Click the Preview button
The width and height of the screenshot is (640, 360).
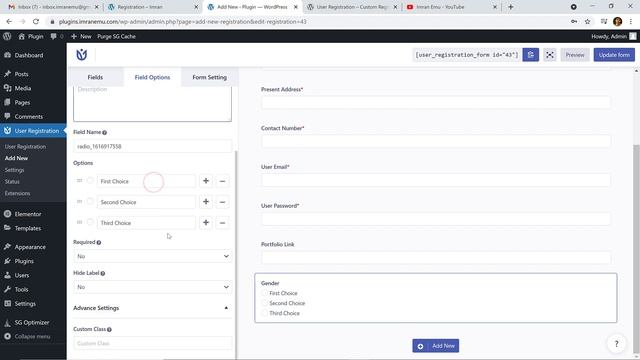(x=575, y=55)
